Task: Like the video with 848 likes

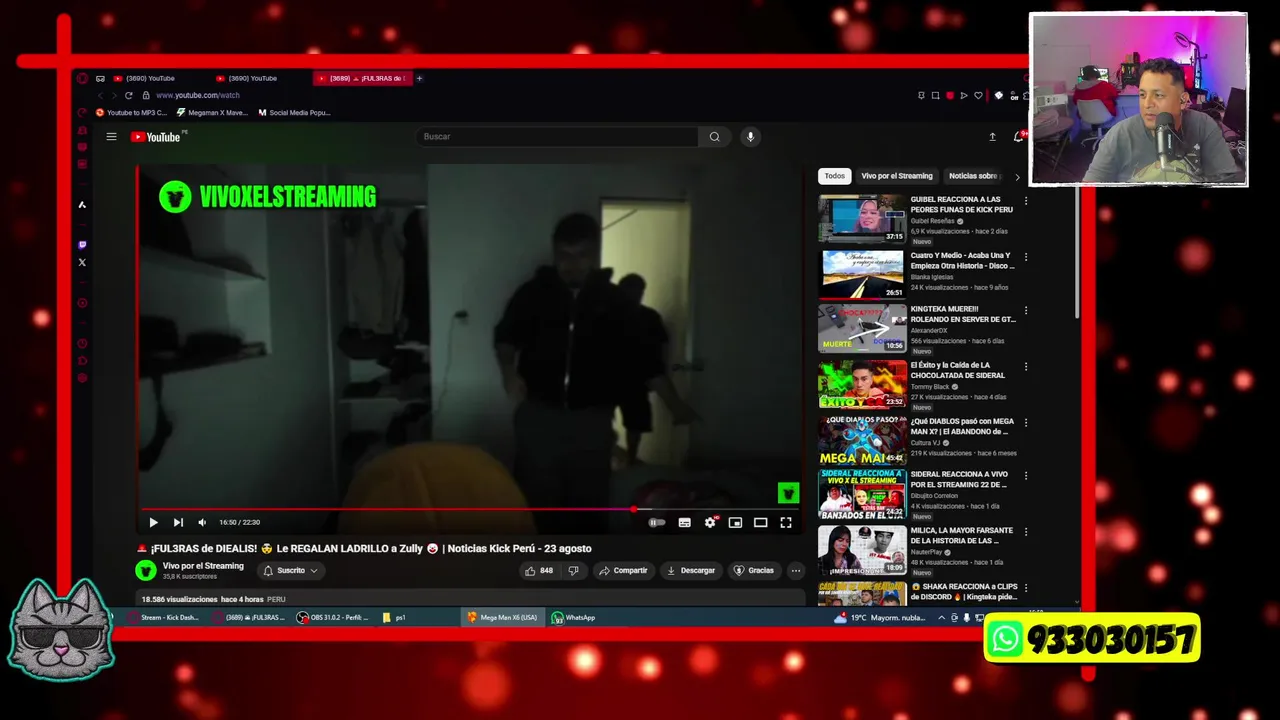Action: [538, 570]
